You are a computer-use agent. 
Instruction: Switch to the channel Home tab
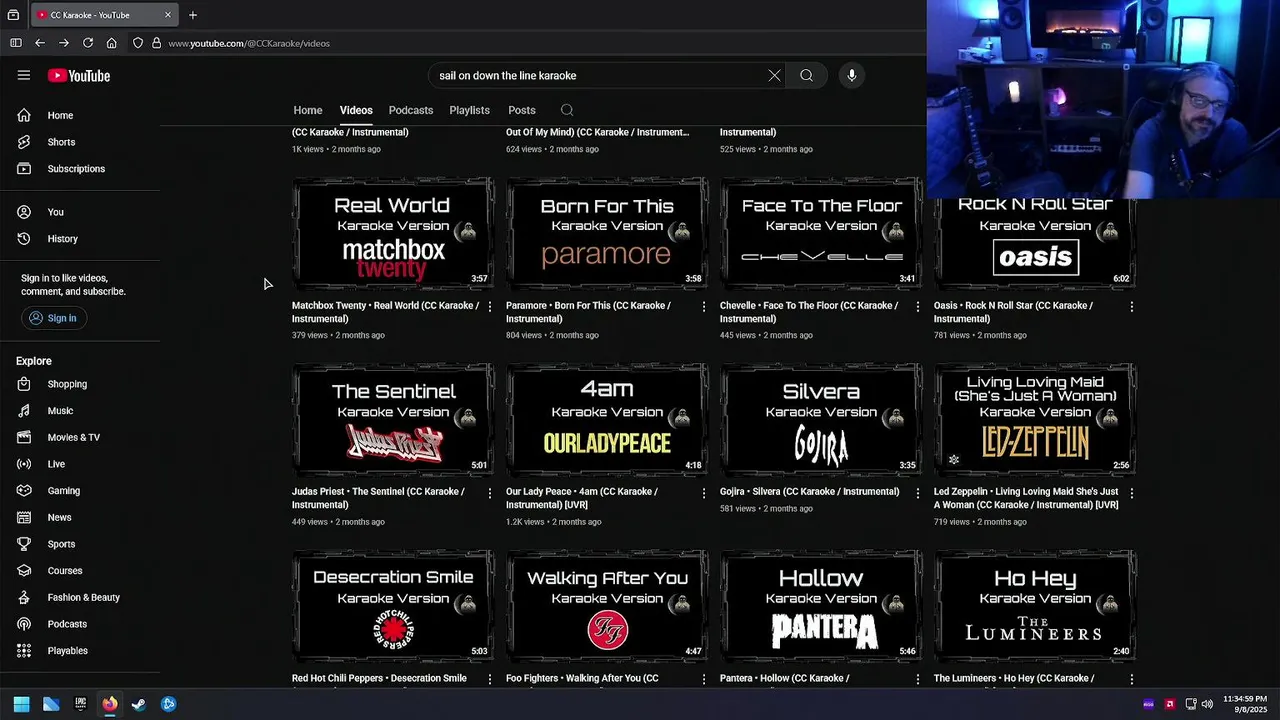click(308, 110)
